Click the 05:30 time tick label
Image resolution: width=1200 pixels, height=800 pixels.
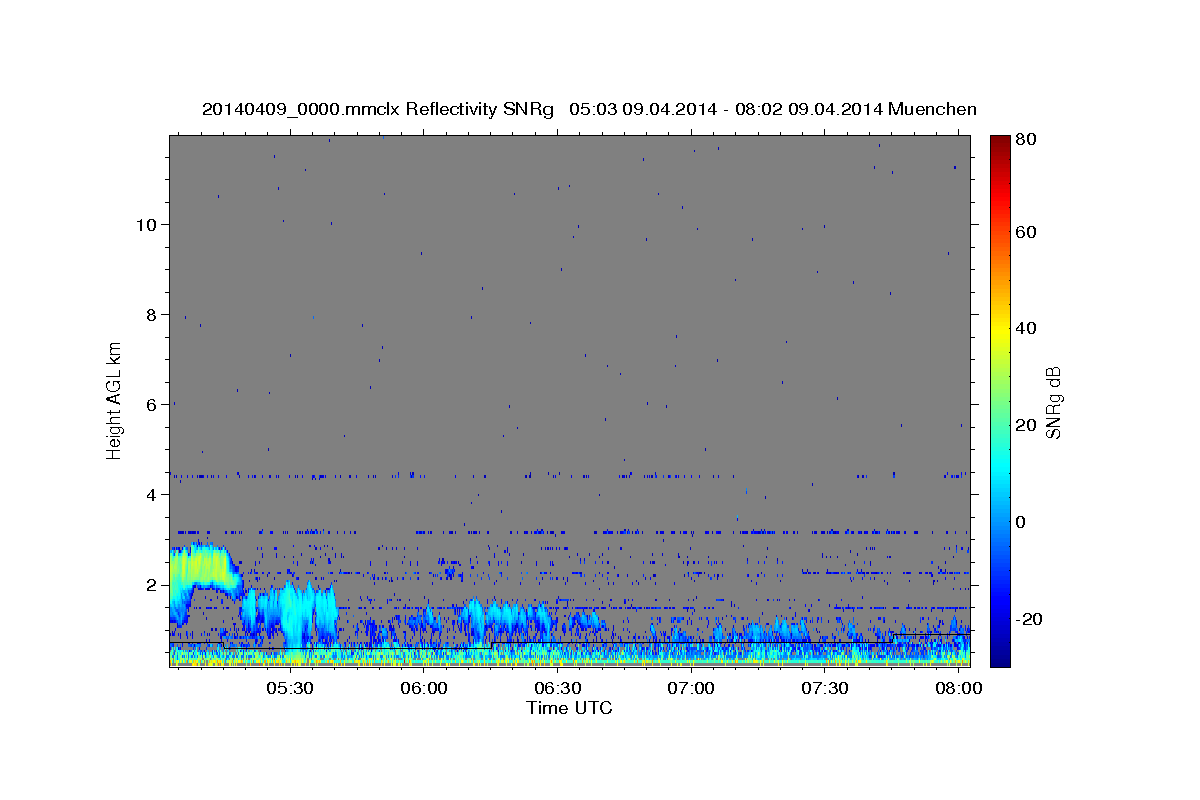pos(290,689)
